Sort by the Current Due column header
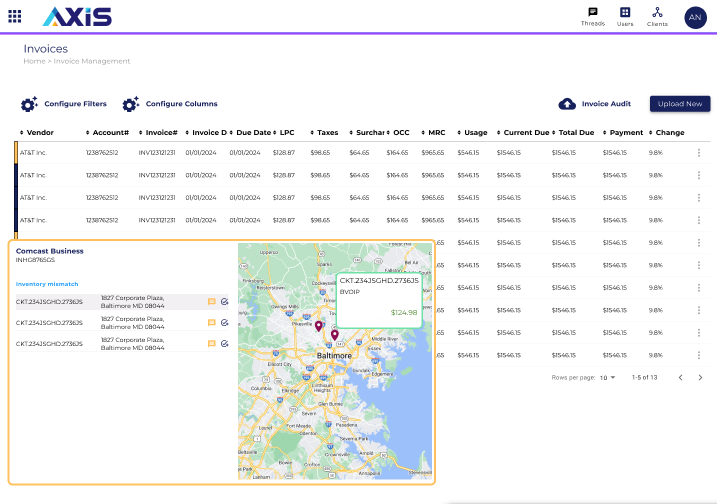This screenshot has width=717, height=504. [523, 133]
